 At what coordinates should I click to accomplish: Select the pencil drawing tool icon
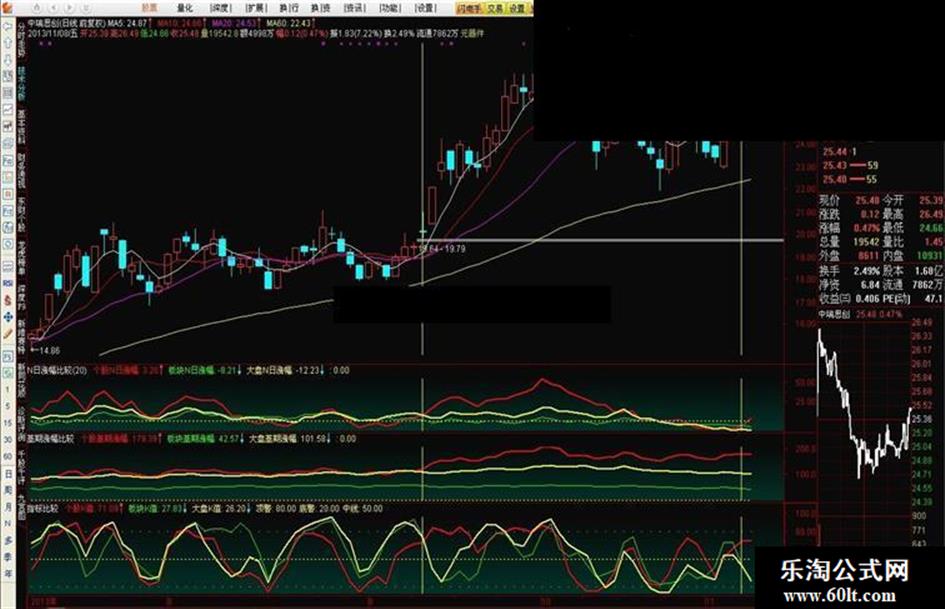point(8,333)
